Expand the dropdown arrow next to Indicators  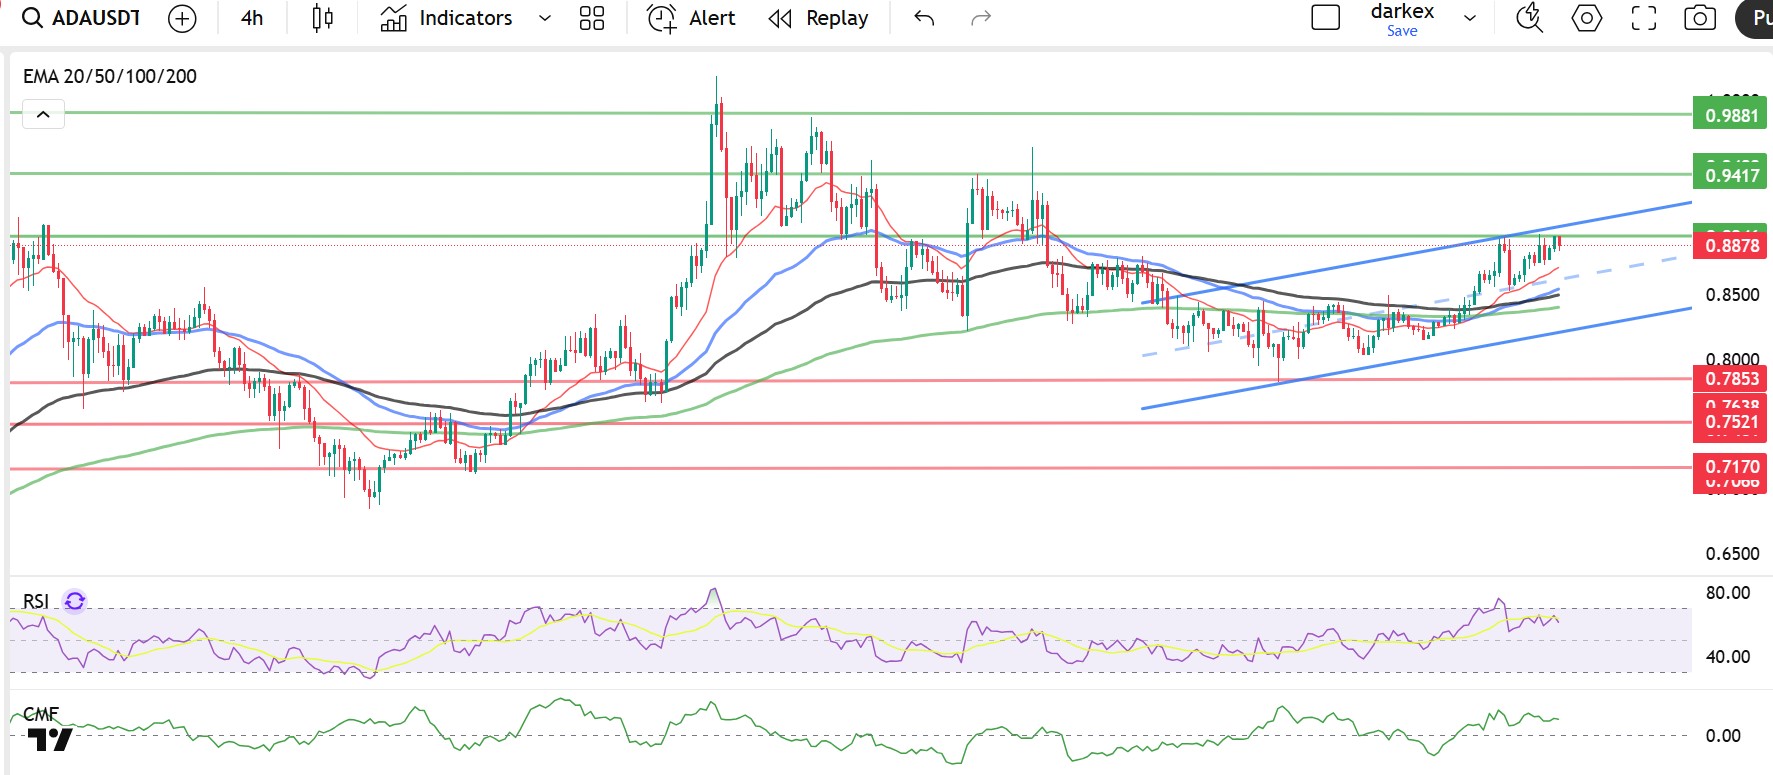[x=545, y=18]
